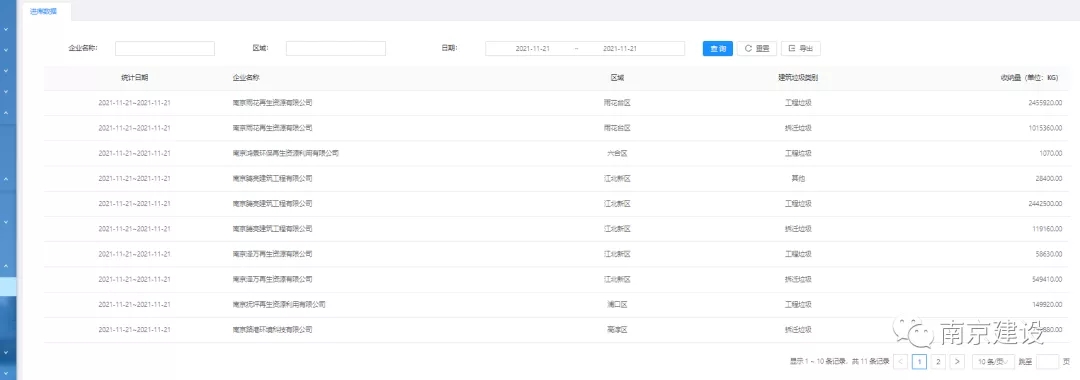
Task: Click value 2455920.00 in first row
Action: 1045,103
